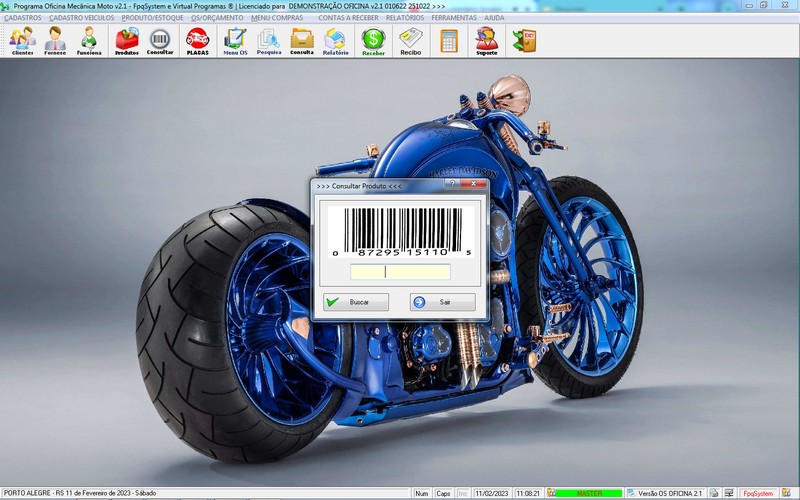This screenshot has height=500, width=800.
Task: Open the Relatório printer icon
Action: tap(335, 41)
